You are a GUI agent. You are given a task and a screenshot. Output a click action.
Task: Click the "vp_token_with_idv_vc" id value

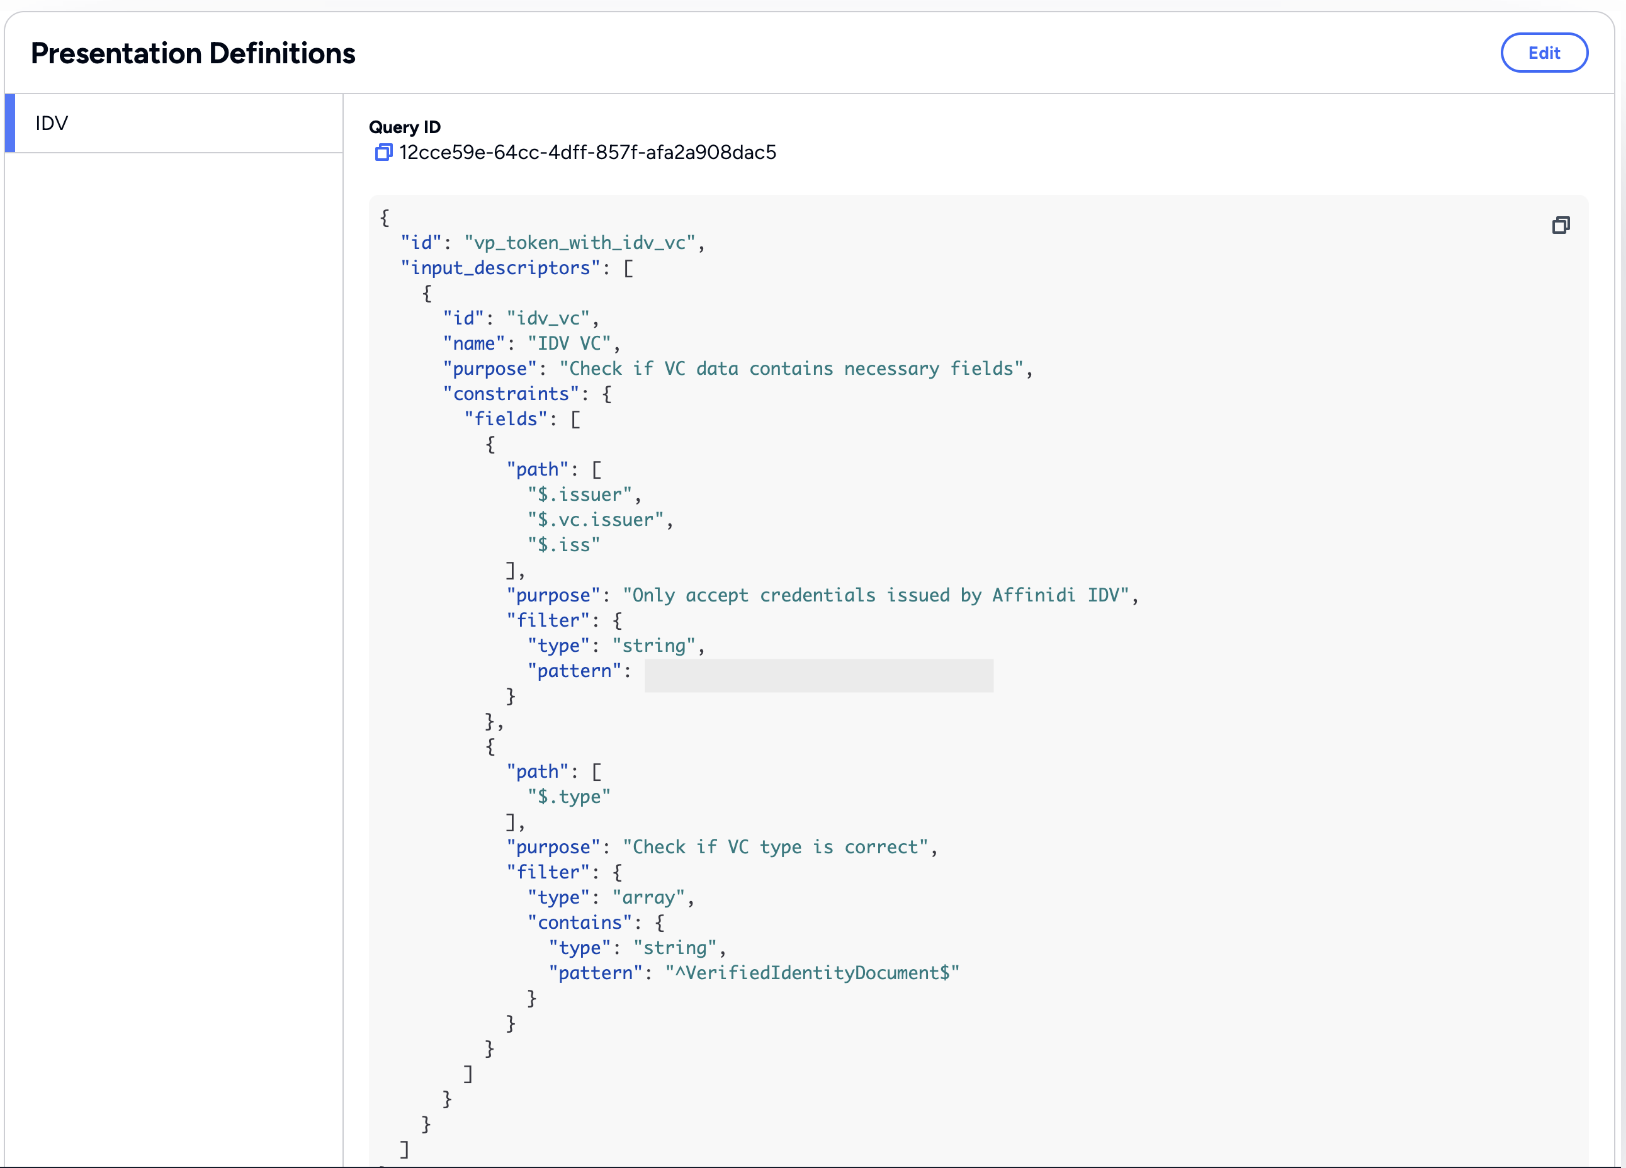(580, 243)
